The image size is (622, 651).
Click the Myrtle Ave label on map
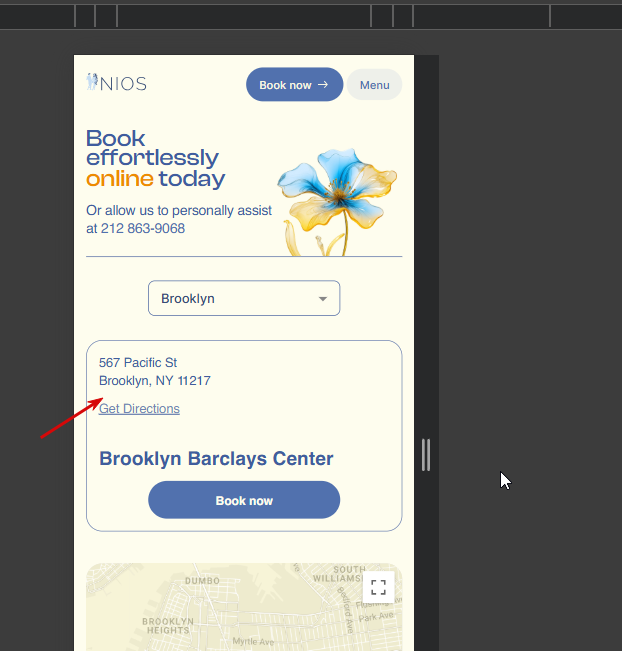pyautogui.click(x=253, y=642)
